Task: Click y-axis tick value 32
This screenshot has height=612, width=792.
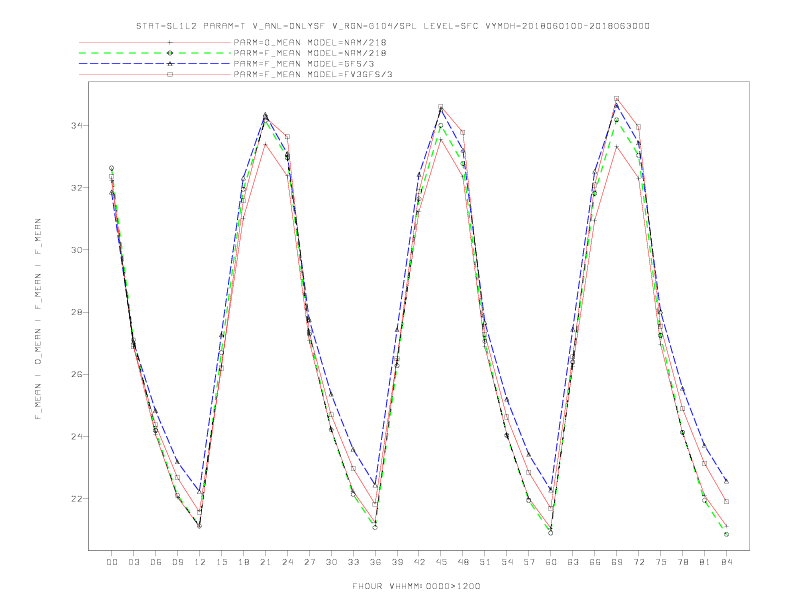Action: tap(76, 187)
